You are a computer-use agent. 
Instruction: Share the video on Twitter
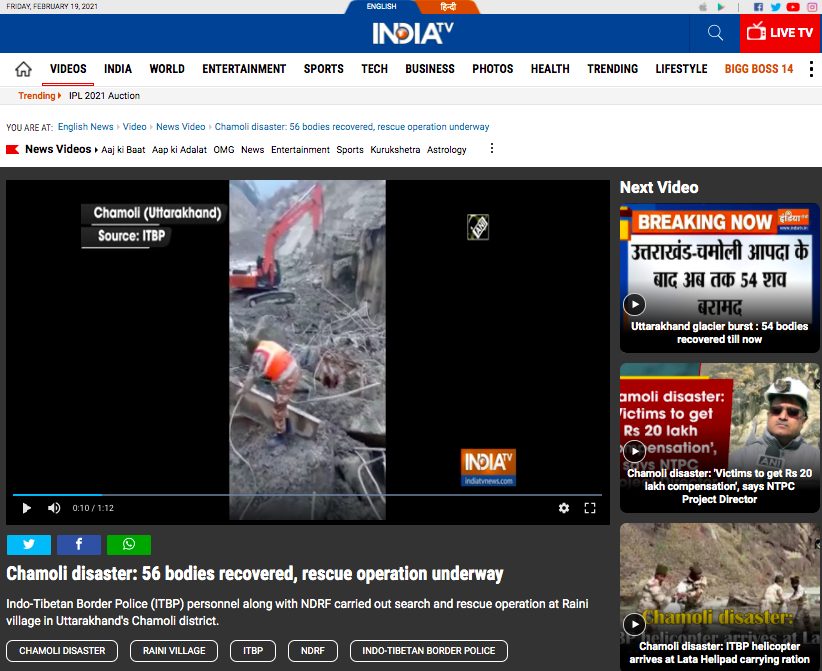(x=29, y=545)
